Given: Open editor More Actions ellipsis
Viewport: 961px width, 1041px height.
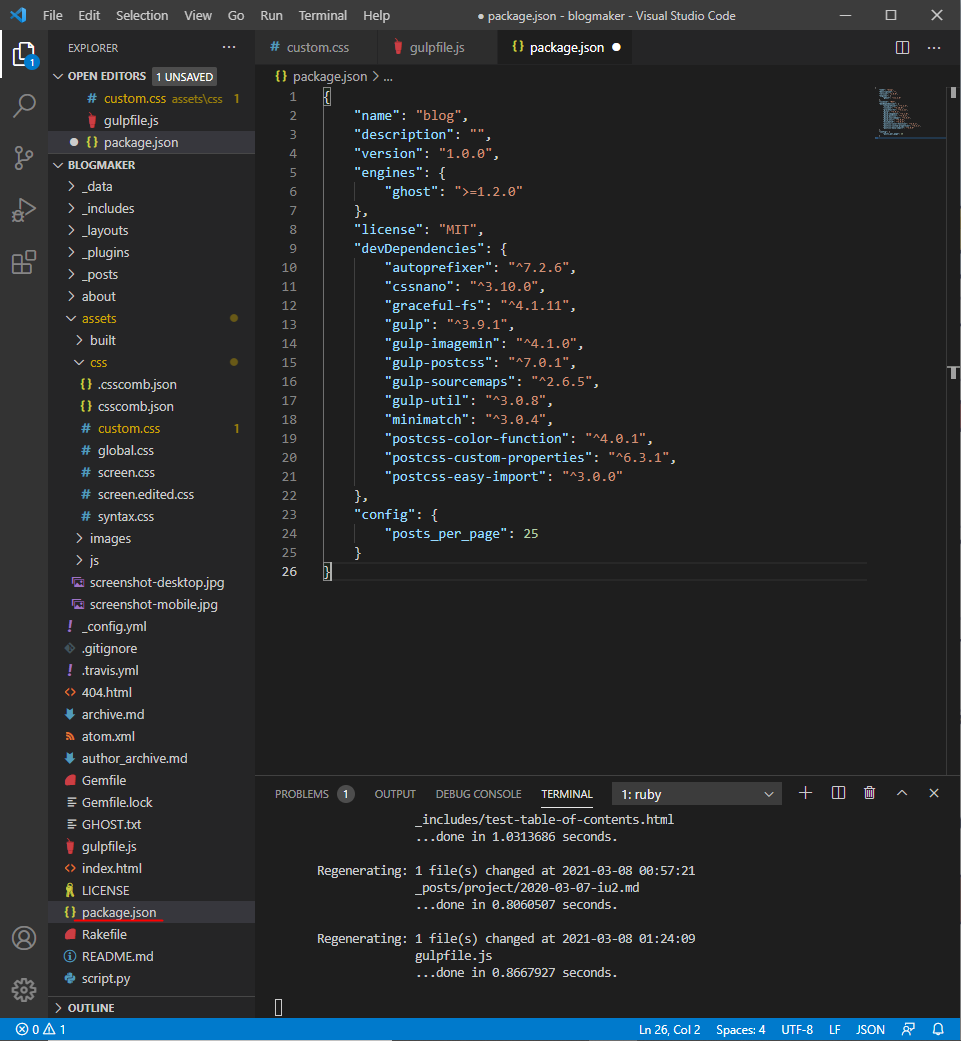Looking at the screenshot, I should click(934, 48).
